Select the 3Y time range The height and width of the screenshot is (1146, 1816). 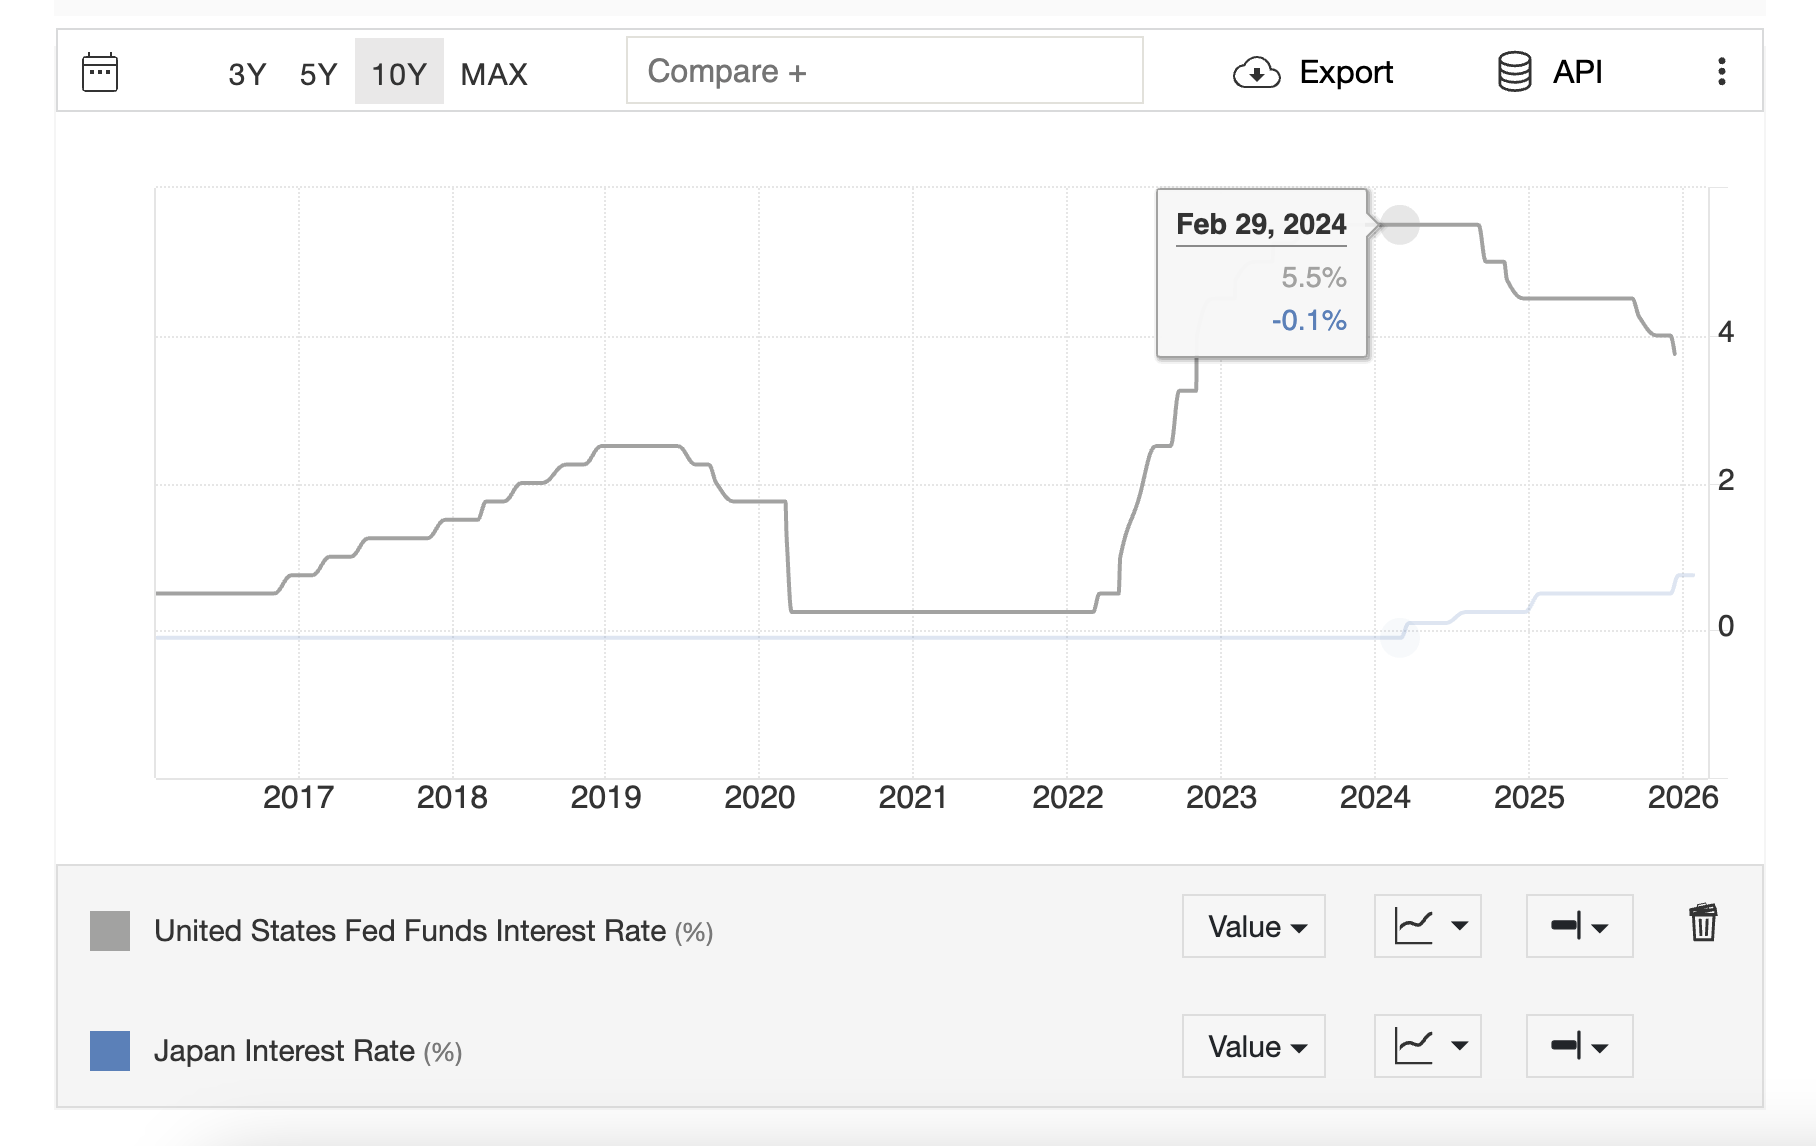pos(247,73)
